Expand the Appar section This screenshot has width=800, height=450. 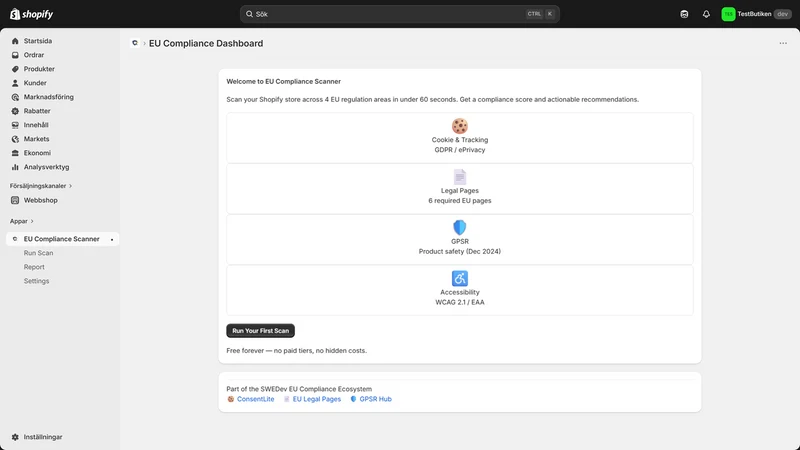click(x=21, y=221)
